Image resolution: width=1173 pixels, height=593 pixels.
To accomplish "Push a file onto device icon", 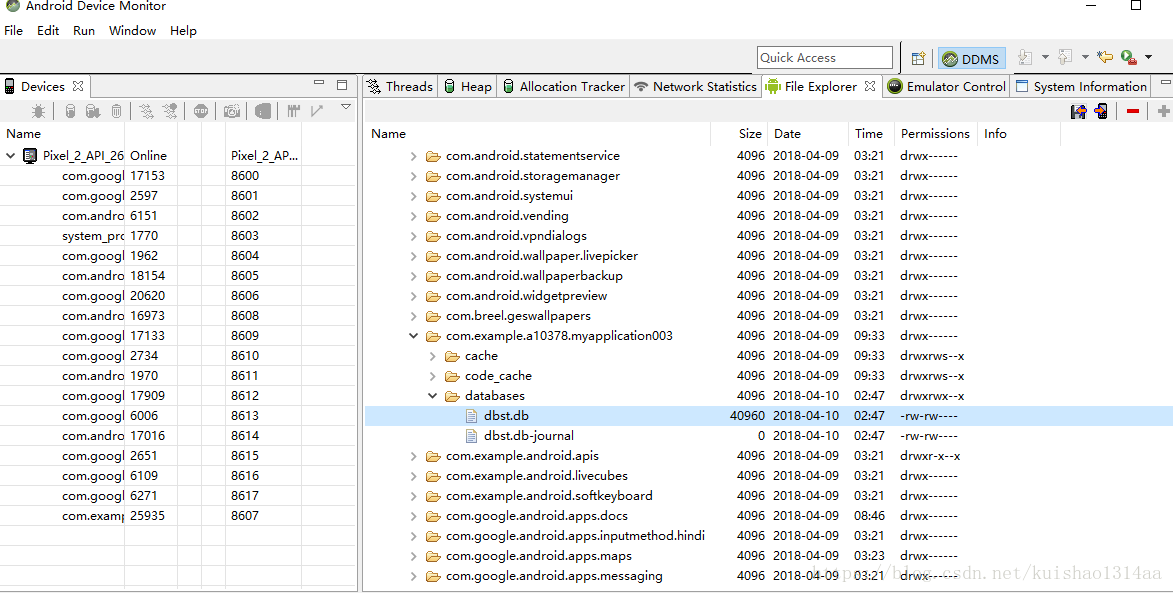I will tap(1101, 111).
